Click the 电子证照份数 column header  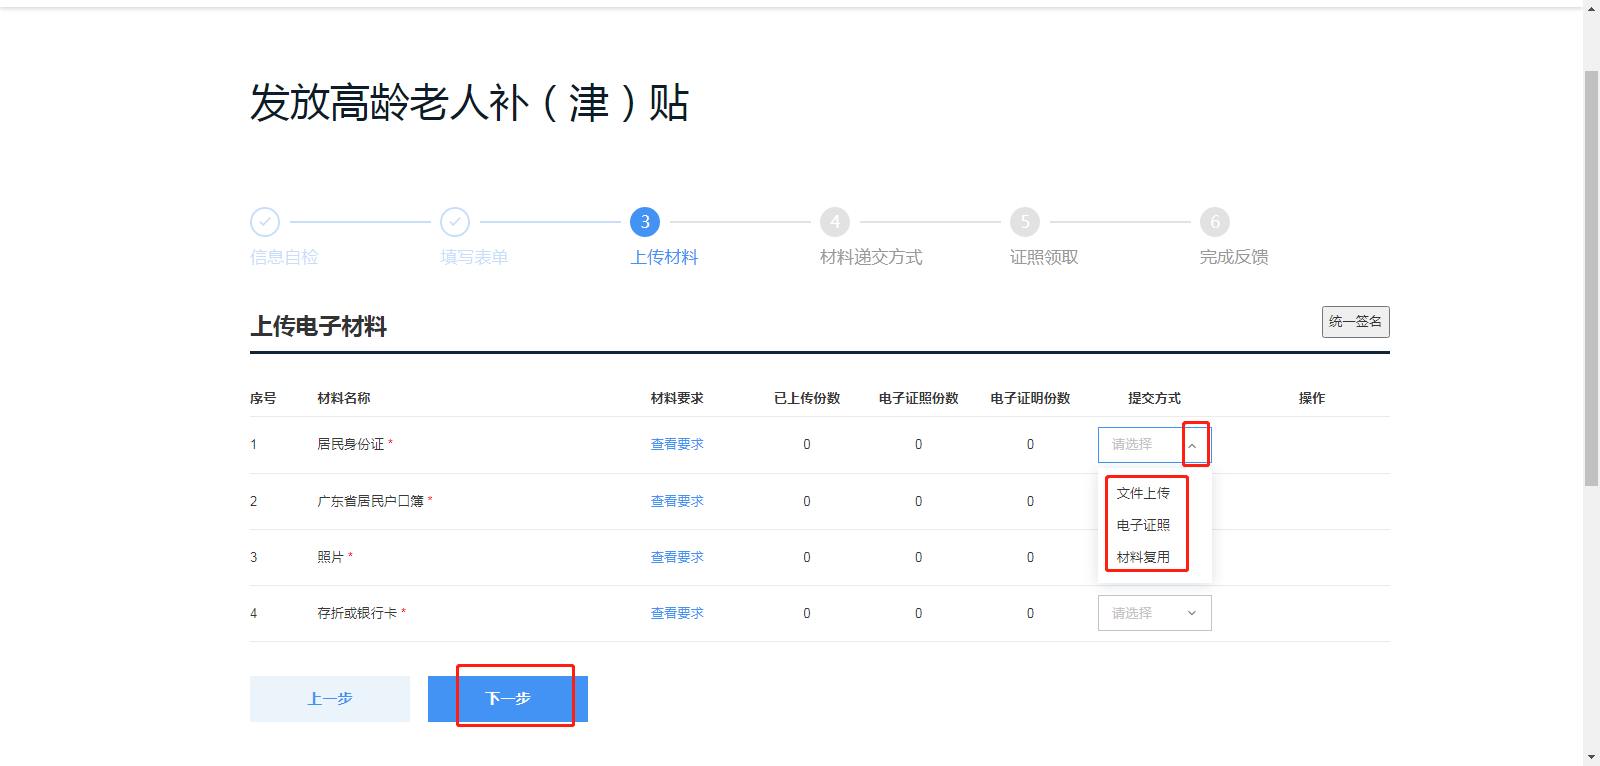[x=919, y=398]
